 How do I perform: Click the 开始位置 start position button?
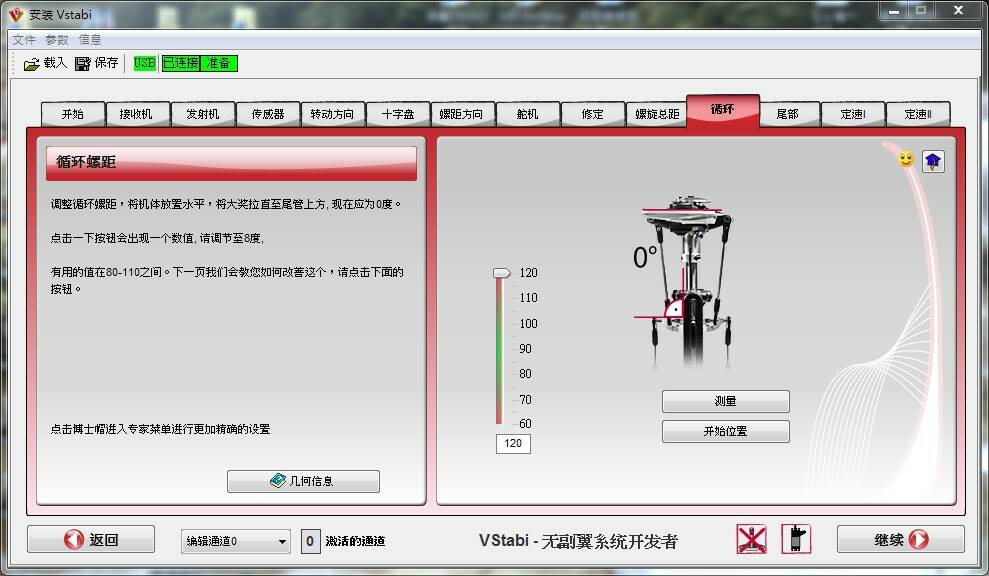(x=725, y=432)
